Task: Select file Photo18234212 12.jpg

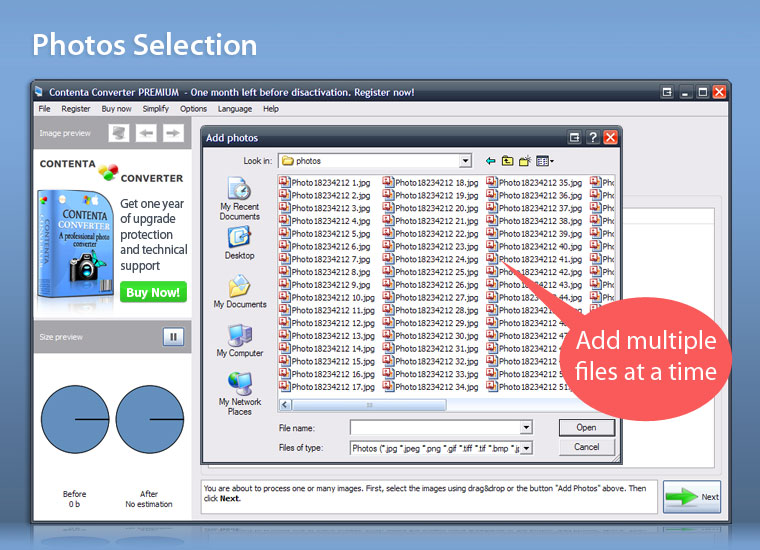Action: click(x=327, y=323)
